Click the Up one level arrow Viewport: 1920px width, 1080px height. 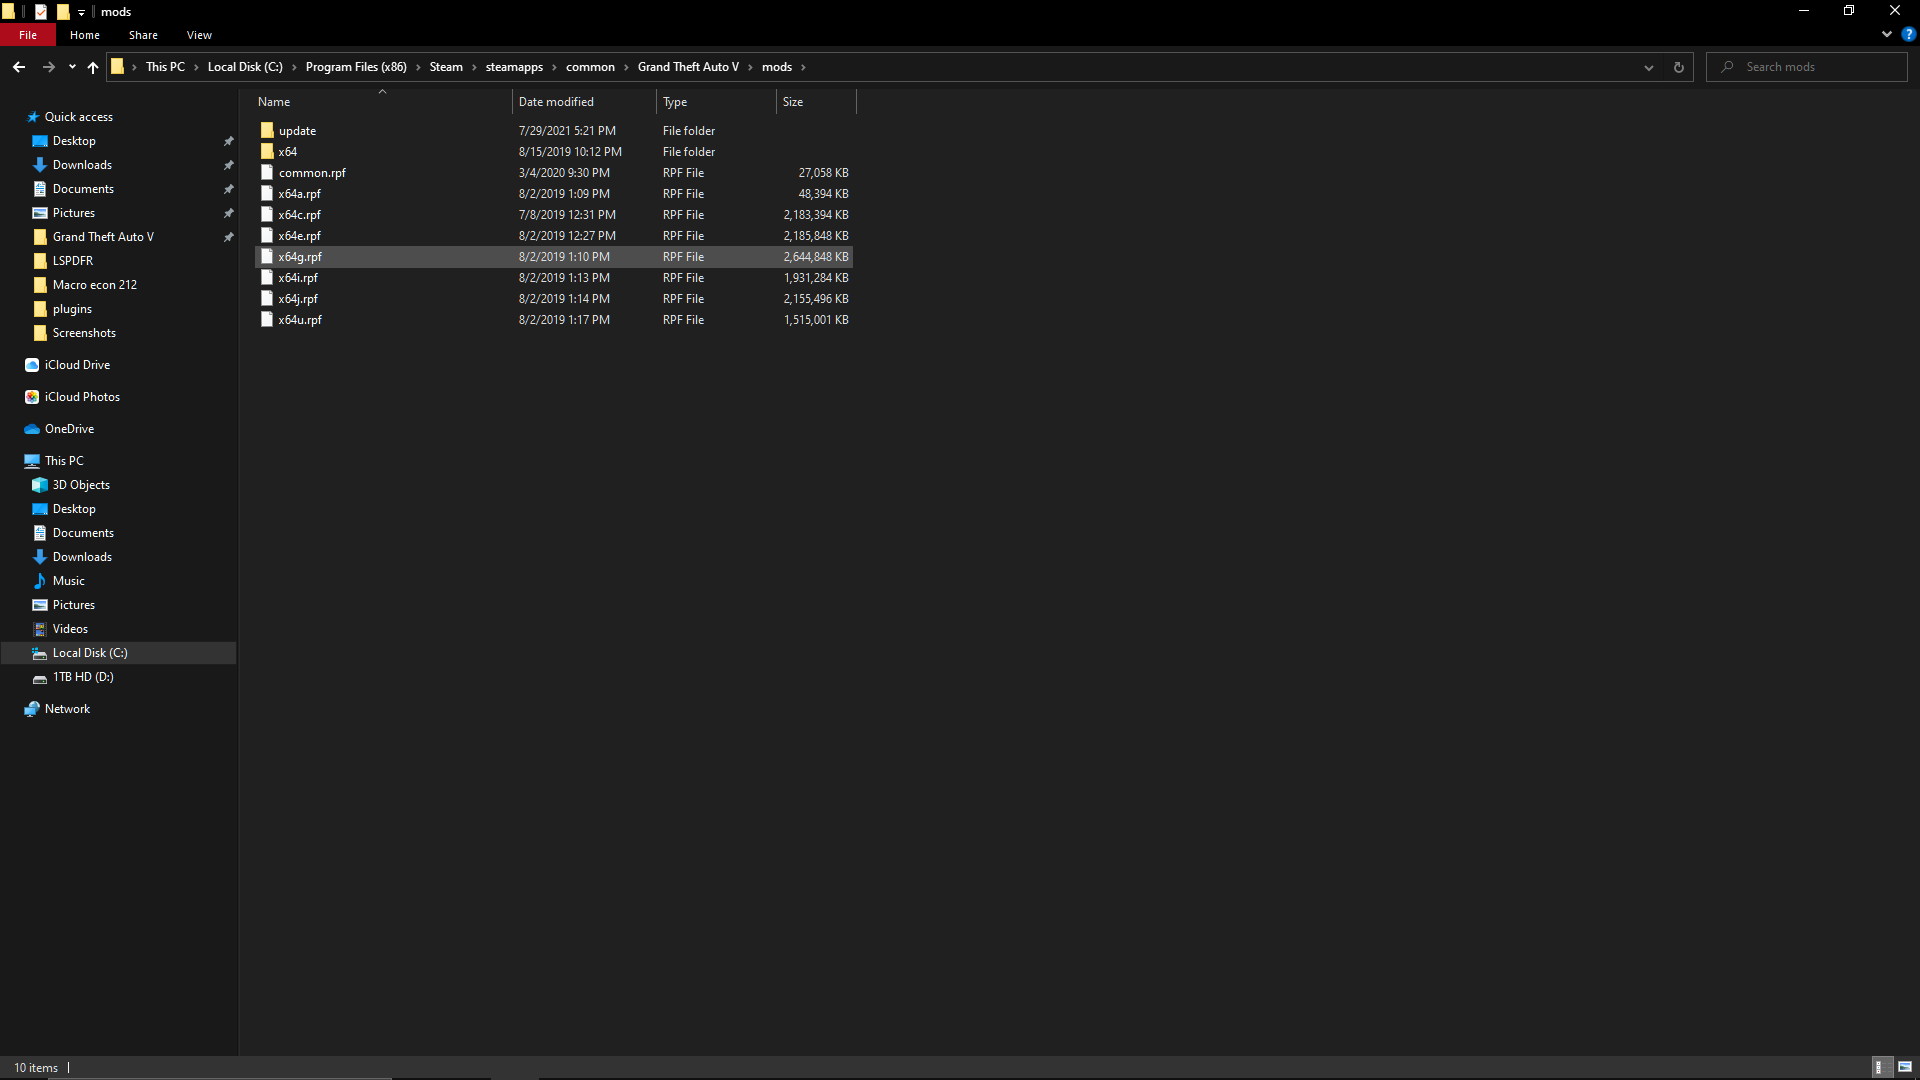(93, 67)
